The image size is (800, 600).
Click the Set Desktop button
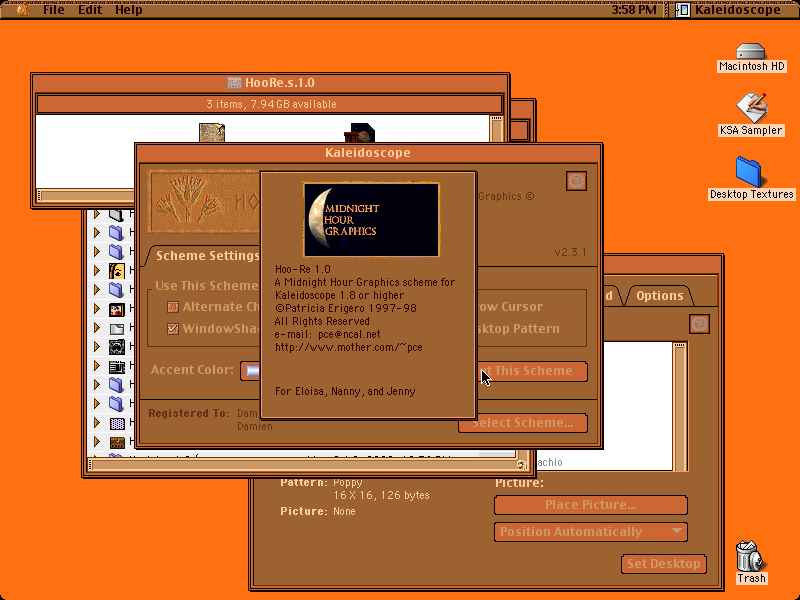pyautogui.click(x=663, y=564)
